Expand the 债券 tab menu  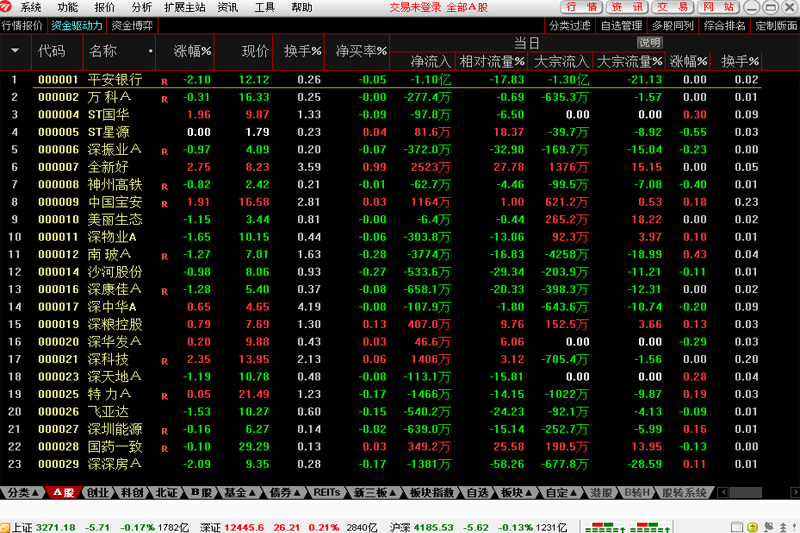(296, 493)
